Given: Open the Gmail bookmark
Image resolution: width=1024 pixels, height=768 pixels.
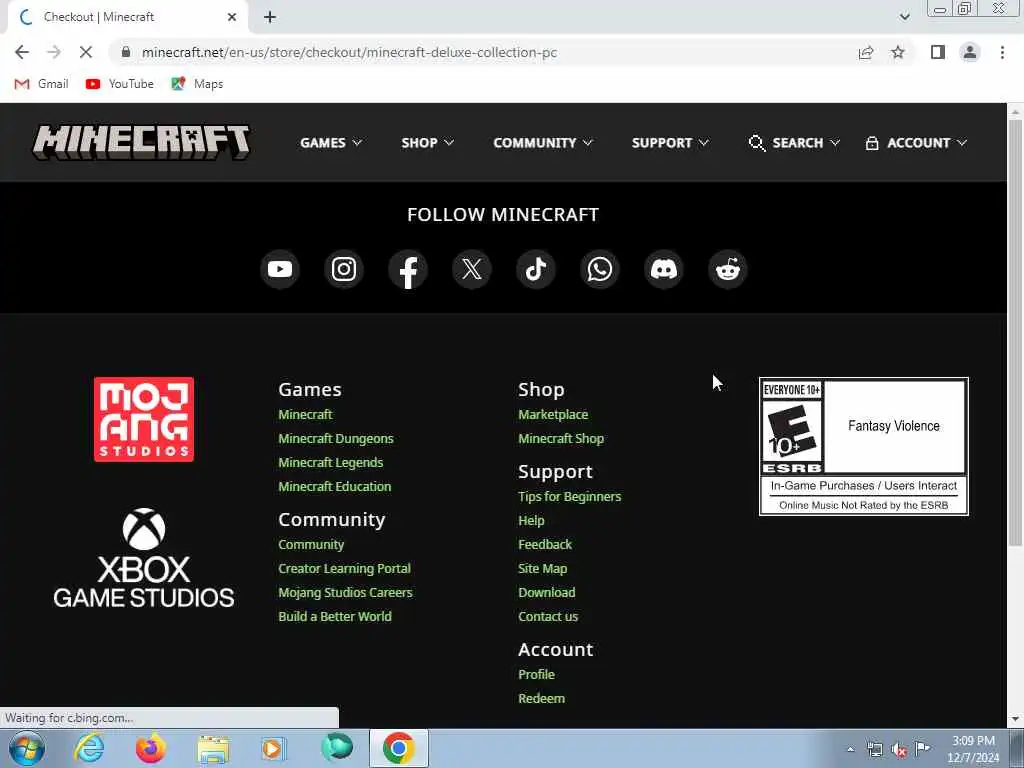Looking at the screenshot, I should [41, 84].
